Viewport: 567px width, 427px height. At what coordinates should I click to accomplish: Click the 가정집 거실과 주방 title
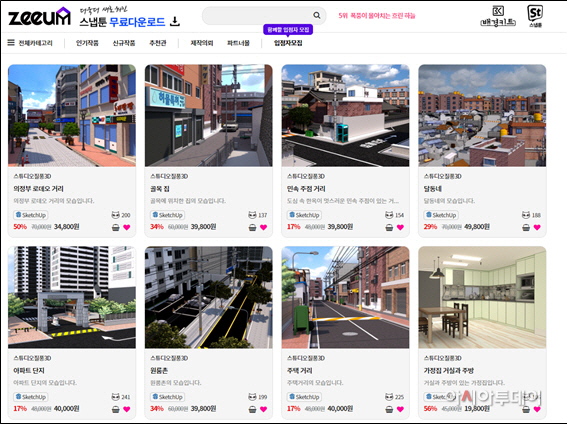point(449,371)
